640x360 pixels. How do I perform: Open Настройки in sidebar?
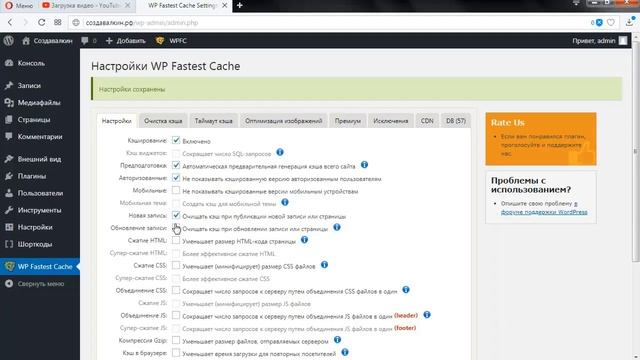[35, 227]
